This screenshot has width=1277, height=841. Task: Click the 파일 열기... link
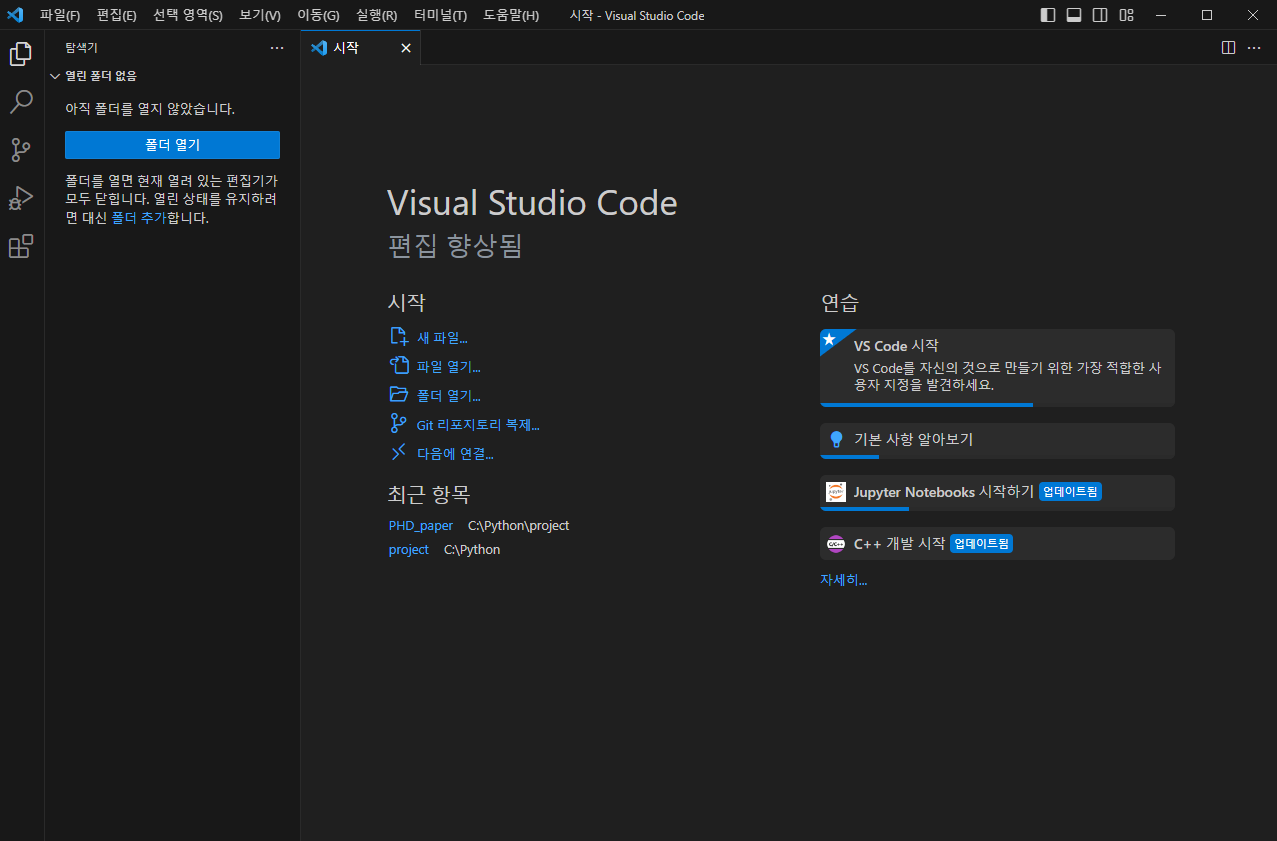coord(449,367)
